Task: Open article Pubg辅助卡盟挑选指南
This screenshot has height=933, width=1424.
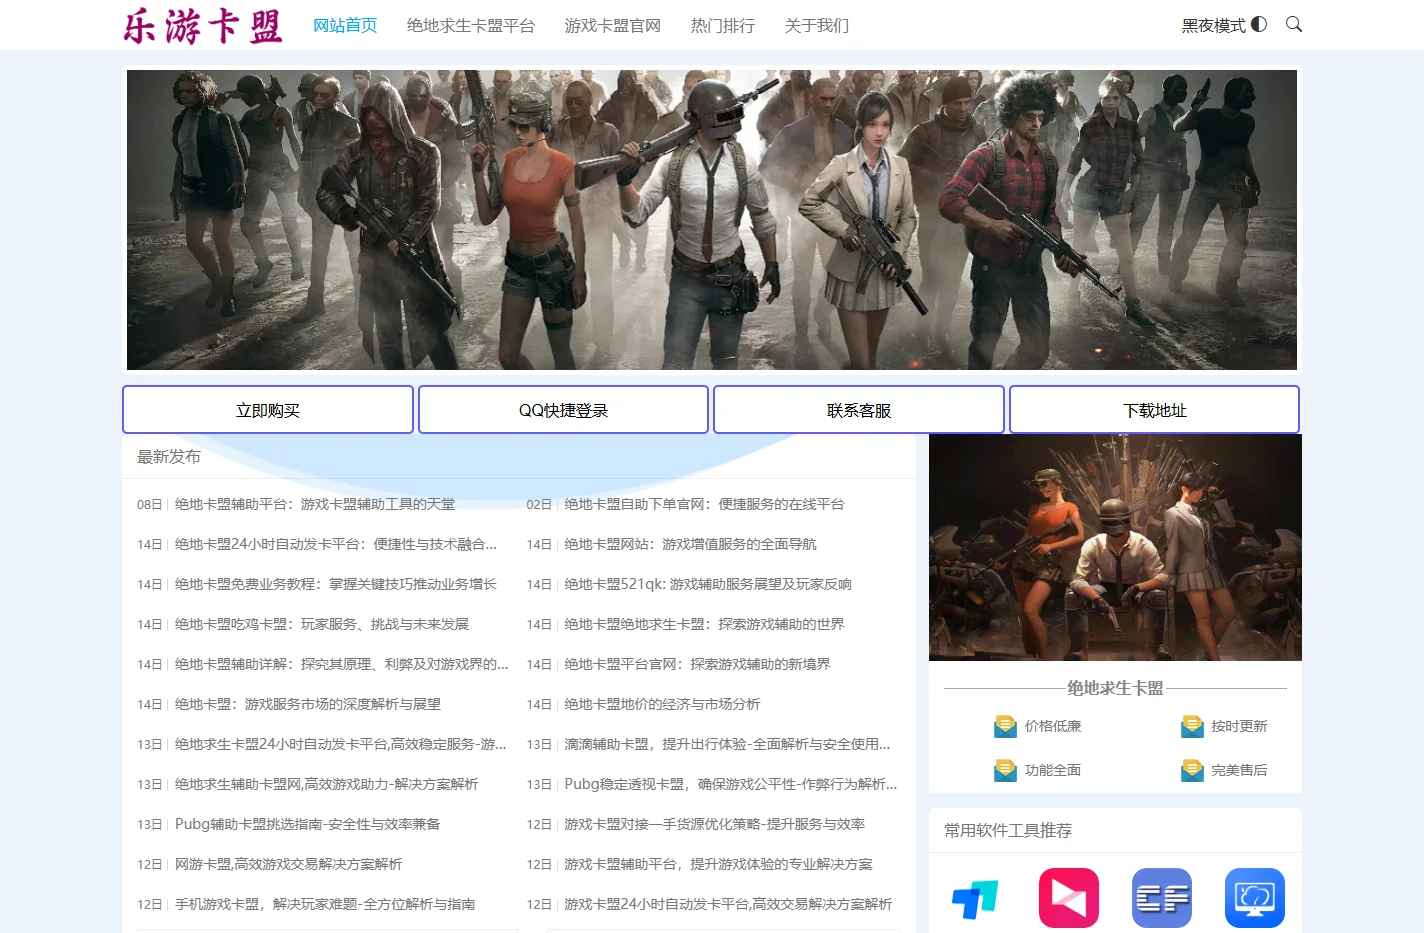Action: pos(308,824)
